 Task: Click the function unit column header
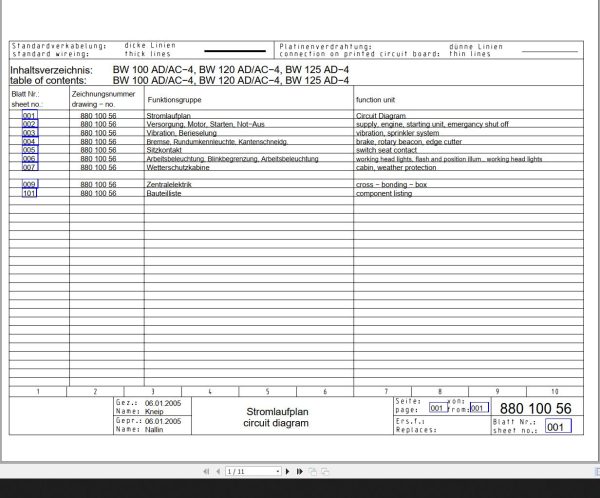[375, 100]
